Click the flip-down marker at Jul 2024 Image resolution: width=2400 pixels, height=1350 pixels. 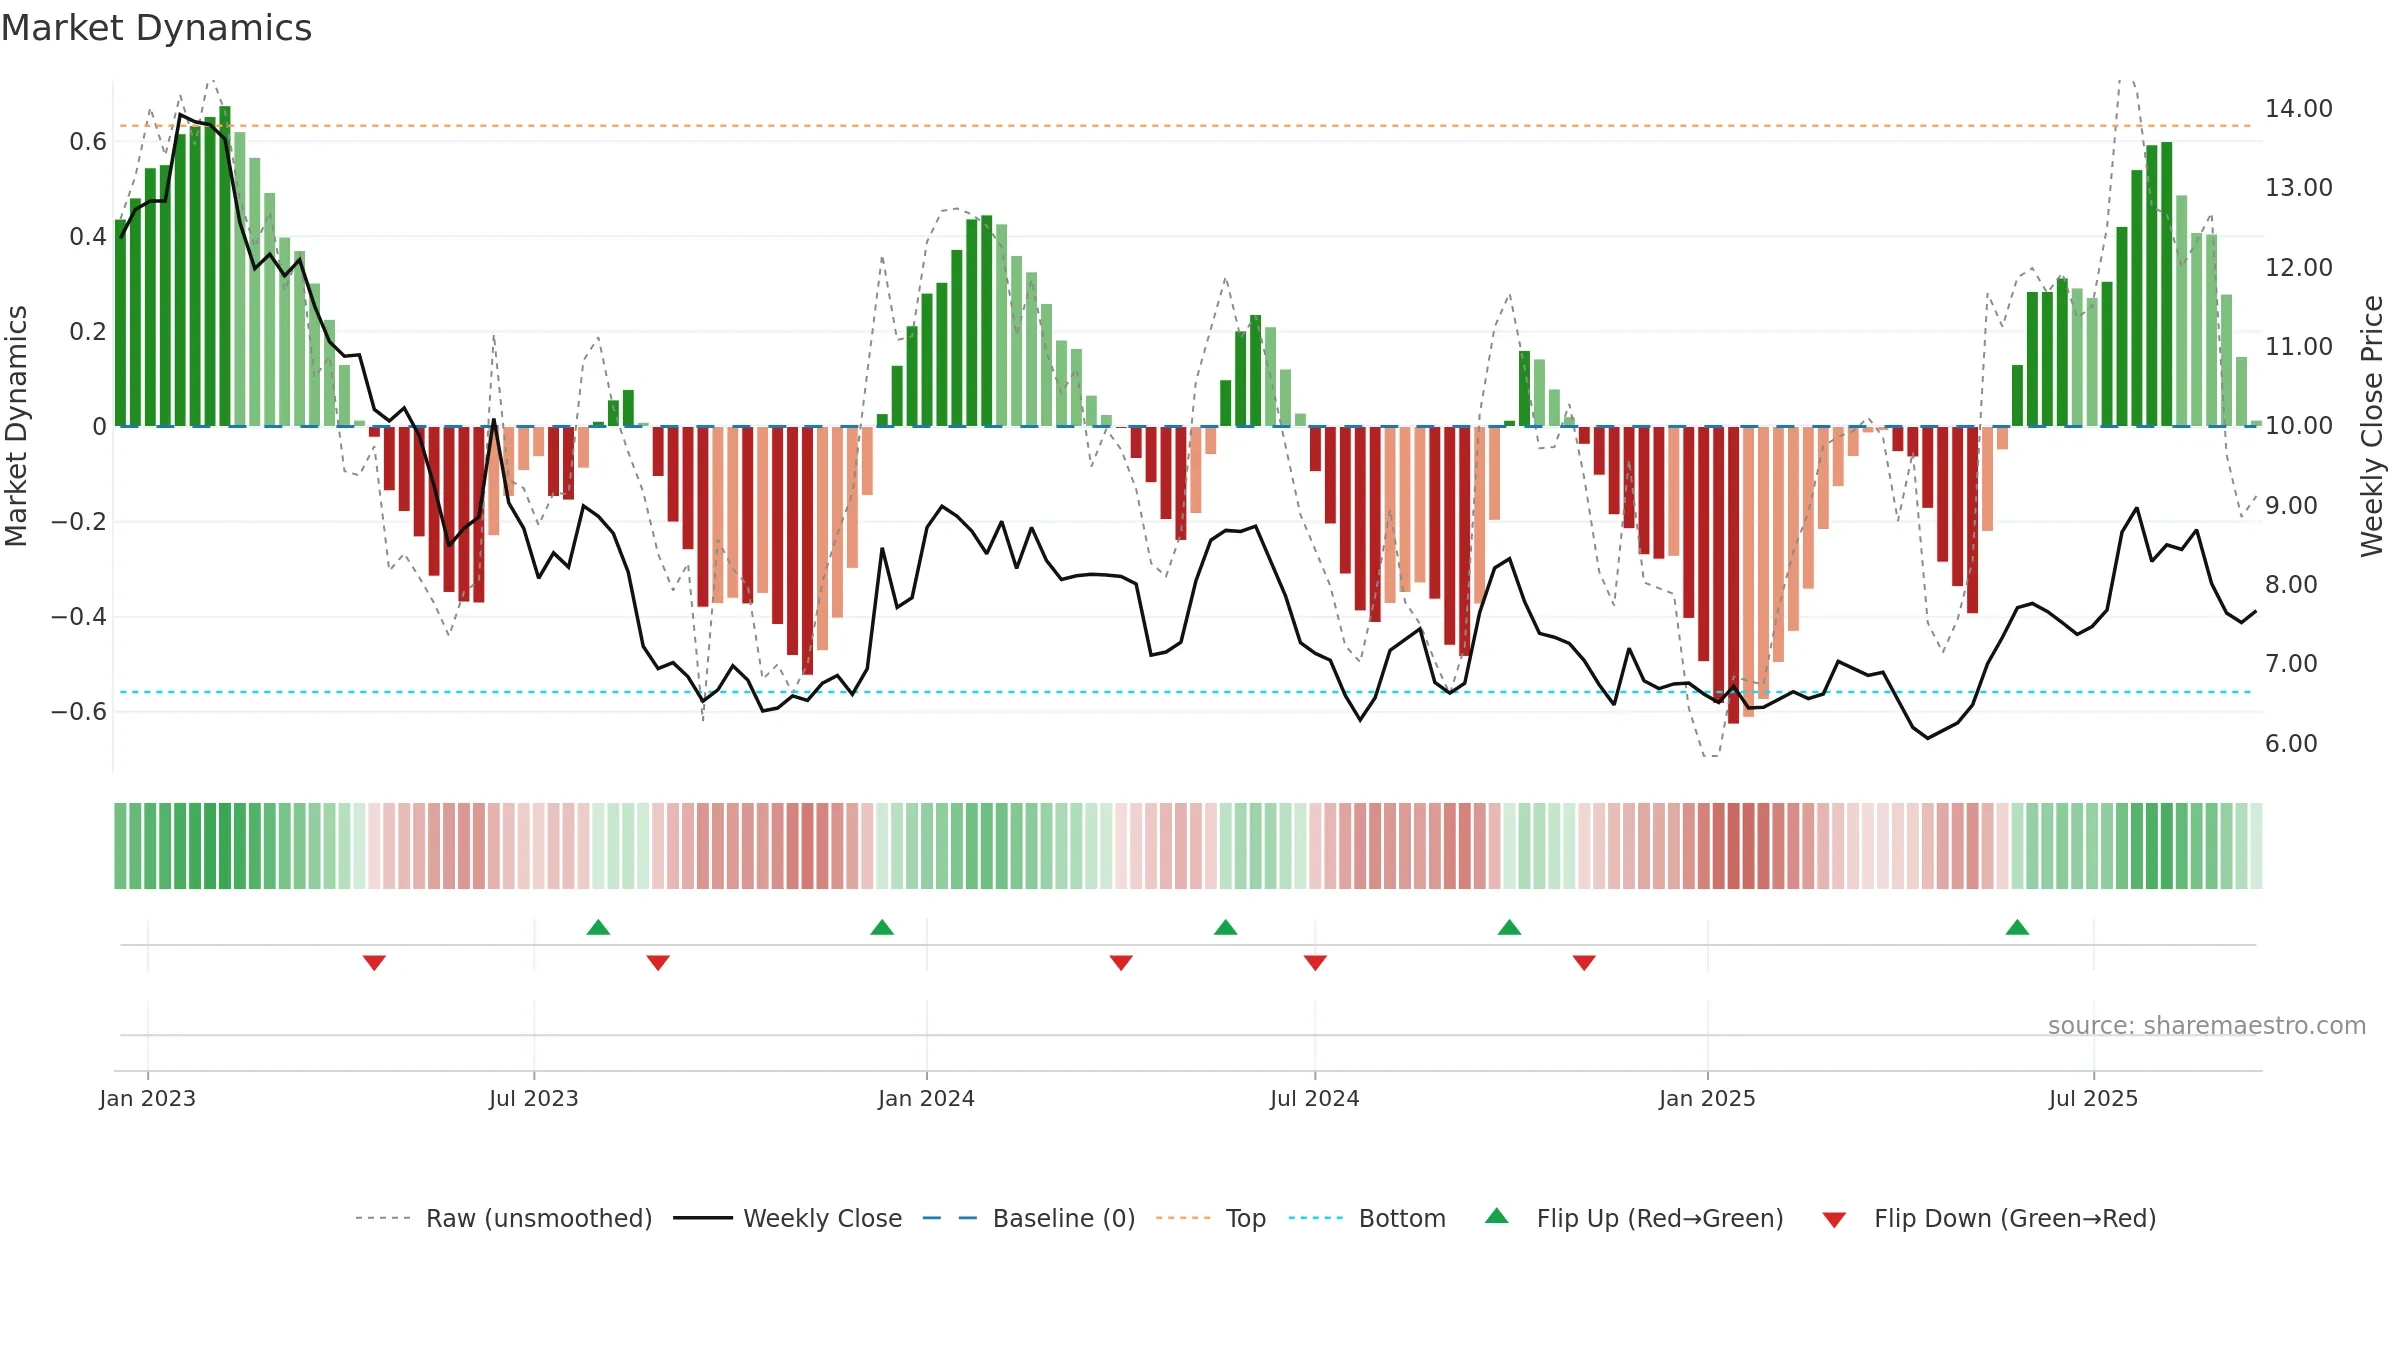[x=1315, y=962]
